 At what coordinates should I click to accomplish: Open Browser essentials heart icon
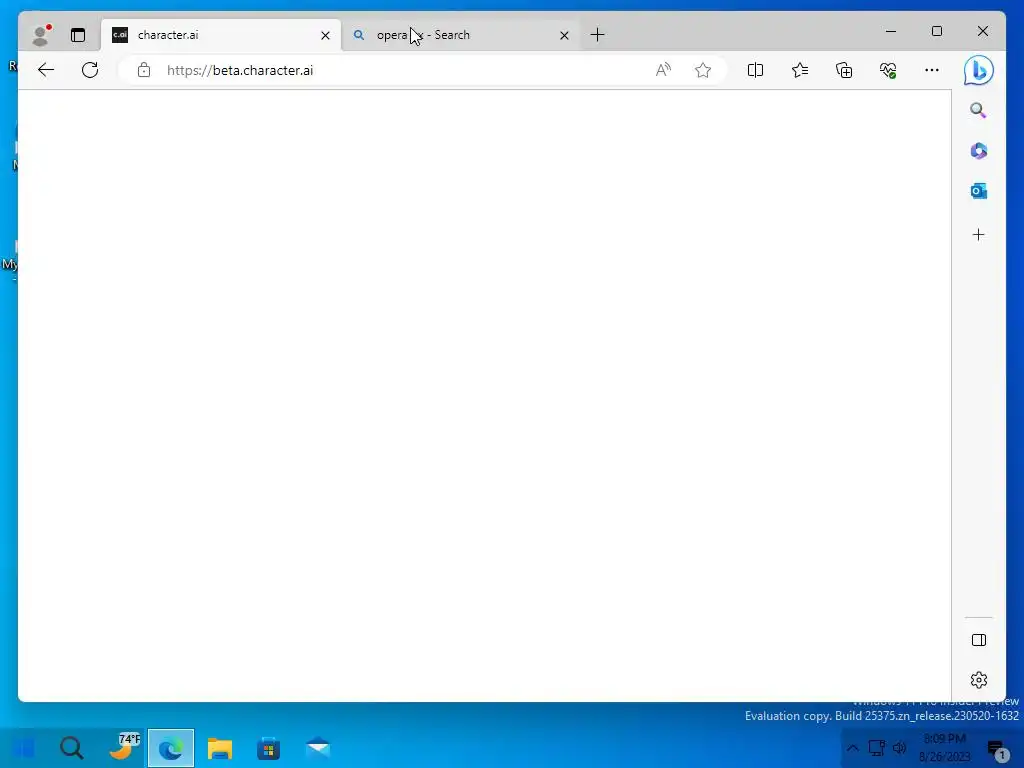click(x=888, y=70)
